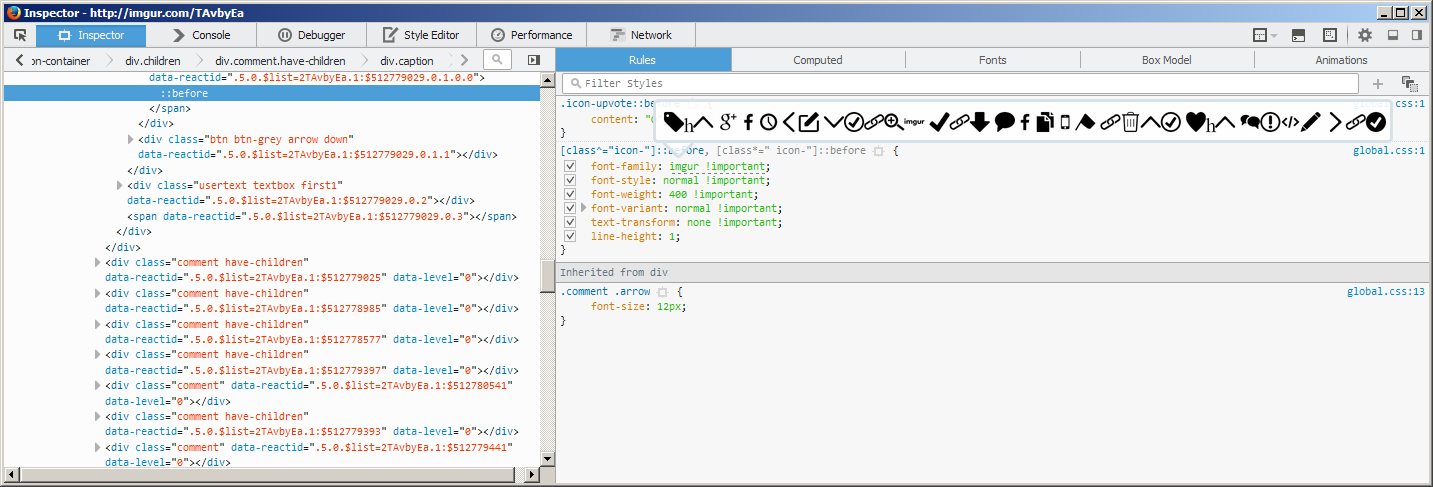This screenshot has height=487, width=1433.
Task: Activate the pick element from page tool
Action: pyautogui.click(x=20, y=35)
